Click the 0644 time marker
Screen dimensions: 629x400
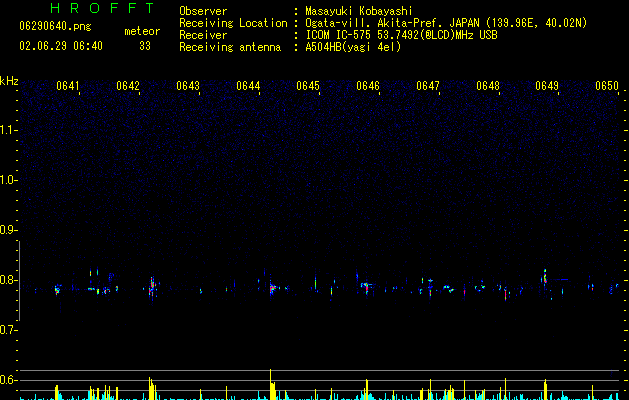(x=248, y=86)
